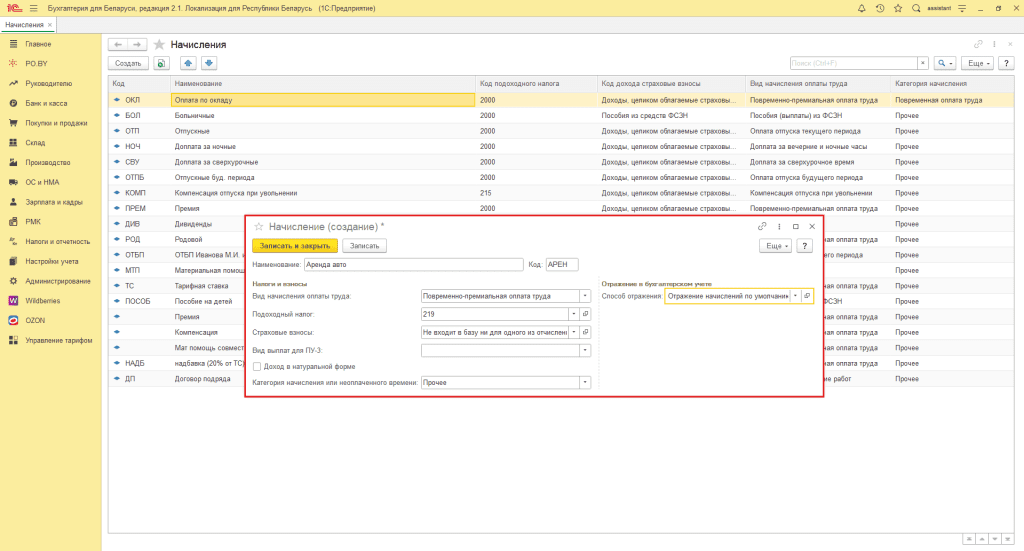Viewport: 1024px width, 551px height.
Task: Open favorites star in title bar
Action: click(898, 8)
